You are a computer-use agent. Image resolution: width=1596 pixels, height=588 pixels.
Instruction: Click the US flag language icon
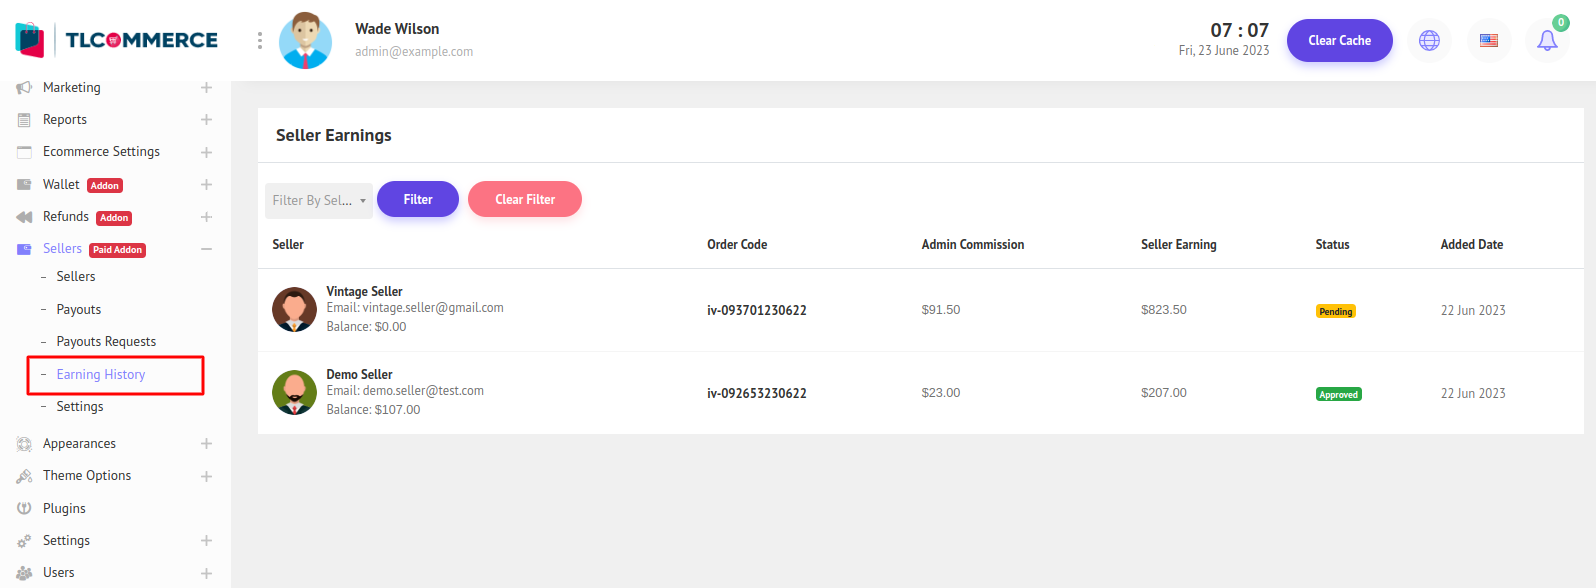[1488, 41]
